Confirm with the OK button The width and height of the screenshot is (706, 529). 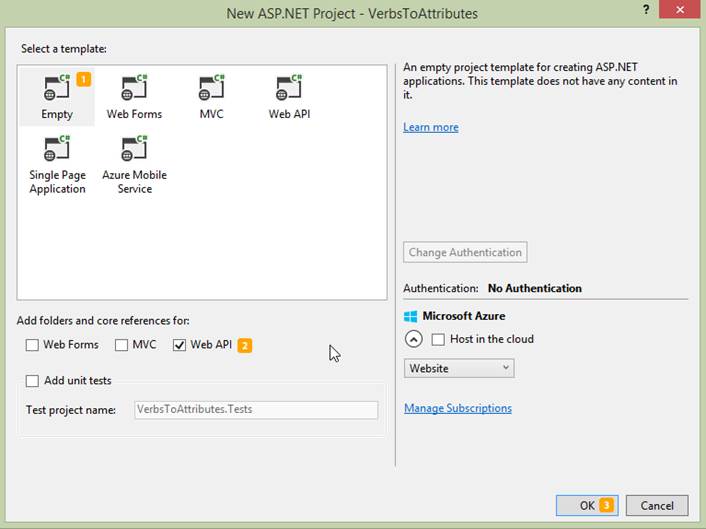click(588, 505)
